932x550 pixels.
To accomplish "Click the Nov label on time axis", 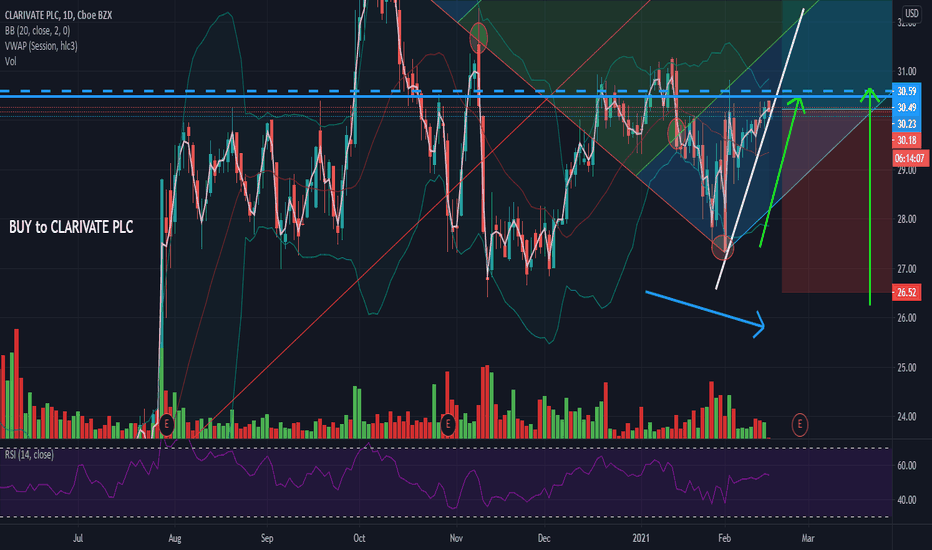I will (456, 538).
